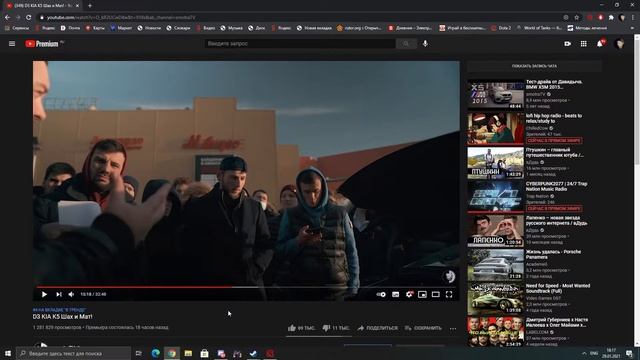The image size is (640, 360).
Task: Open the BMW X5M 2015 test drive thumbnail
Action: (x=496, y=95)
